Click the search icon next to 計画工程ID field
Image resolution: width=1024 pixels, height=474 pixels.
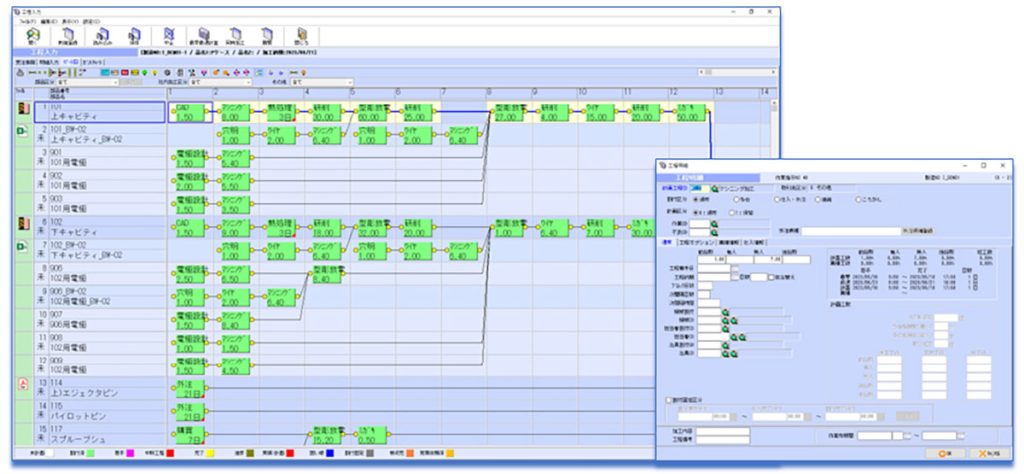pos(715,187)
